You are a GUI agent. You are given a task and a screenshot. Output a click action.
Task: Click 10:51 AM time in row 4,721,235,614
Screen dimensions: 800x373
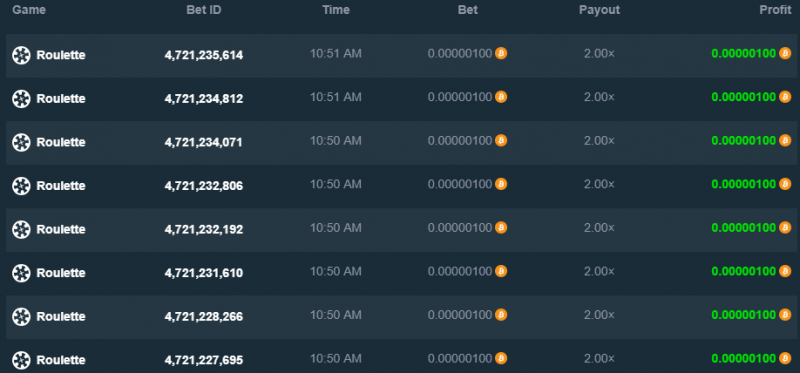coord(336,53)
